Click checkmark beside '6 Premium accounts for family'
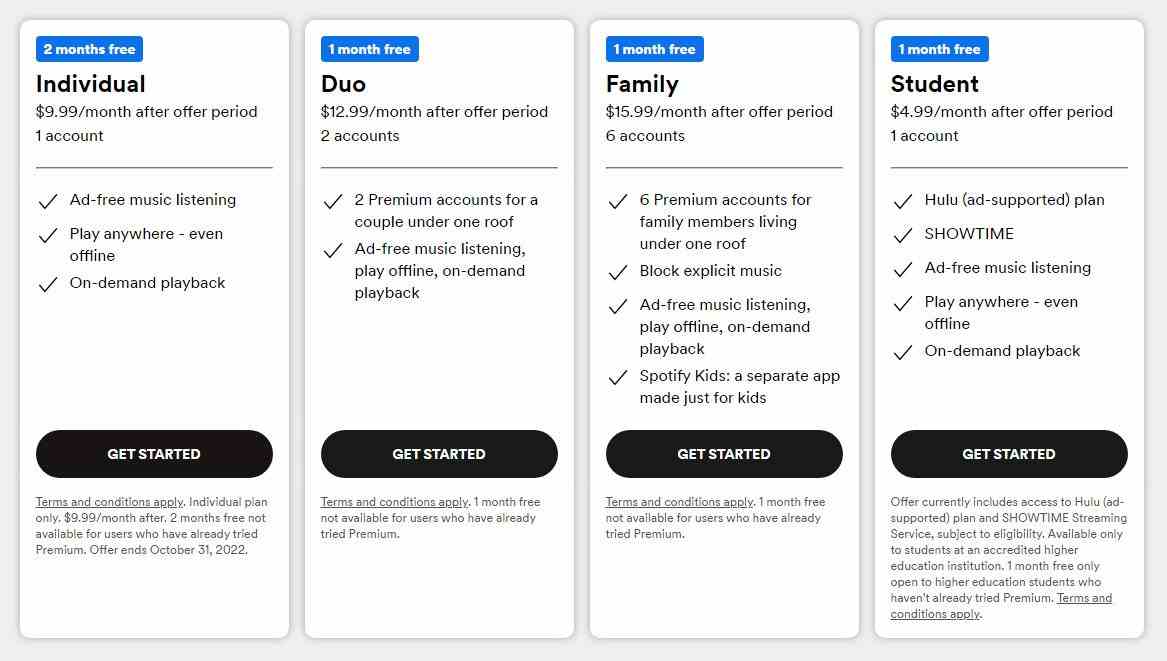1167x661 pixels. 618,201
